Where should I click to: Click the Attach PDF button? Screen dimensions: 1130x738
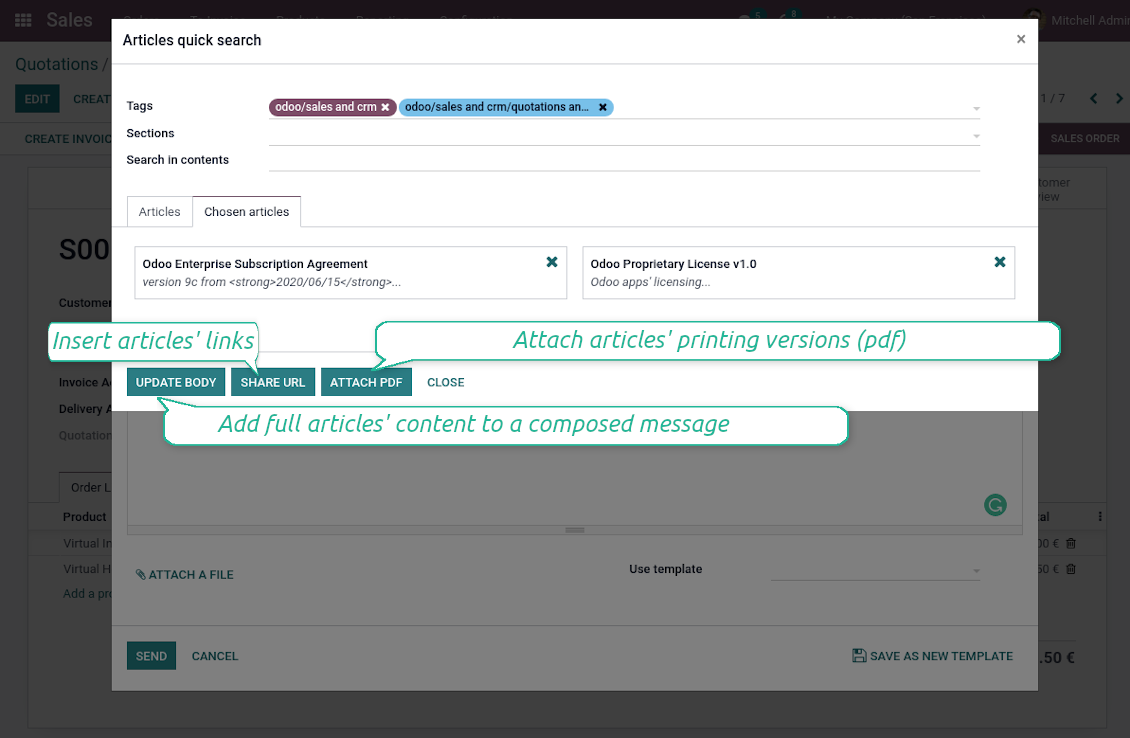tap(366, 382)
